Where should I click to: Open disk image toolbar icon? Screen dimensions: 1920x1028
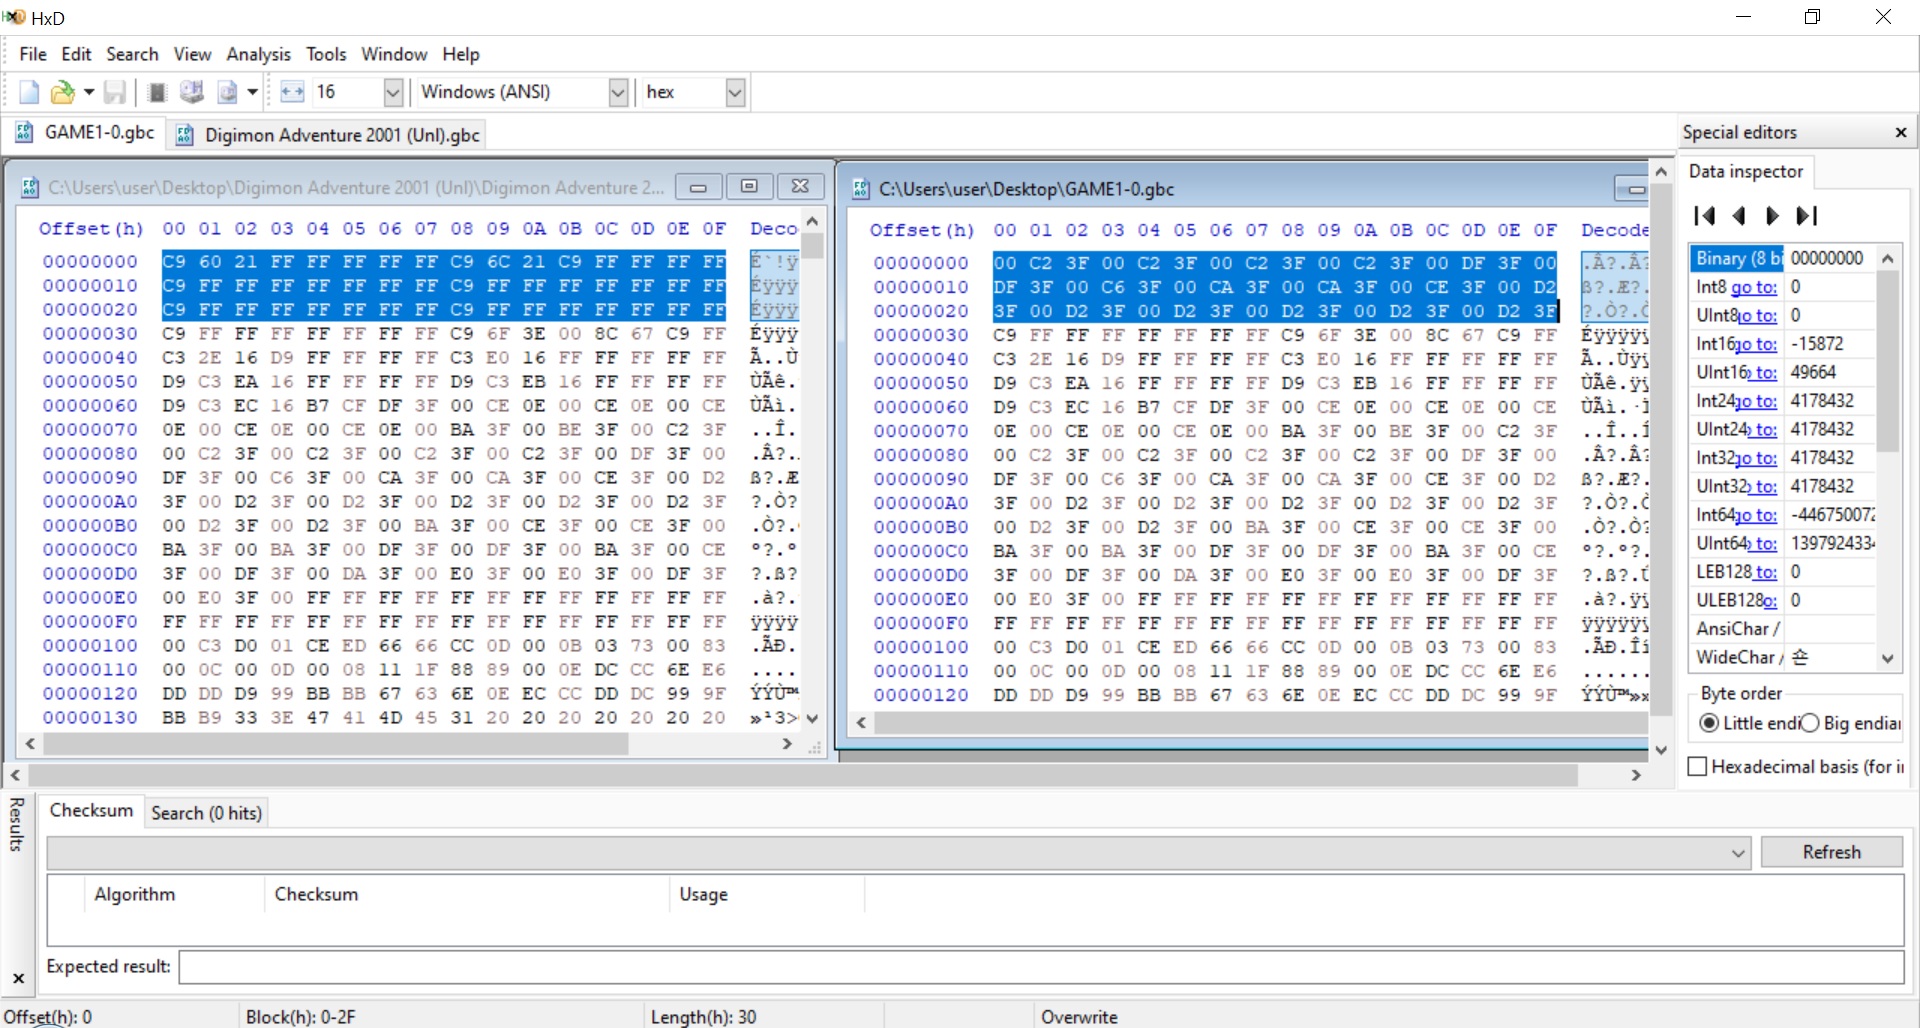[x=228, y=93]
